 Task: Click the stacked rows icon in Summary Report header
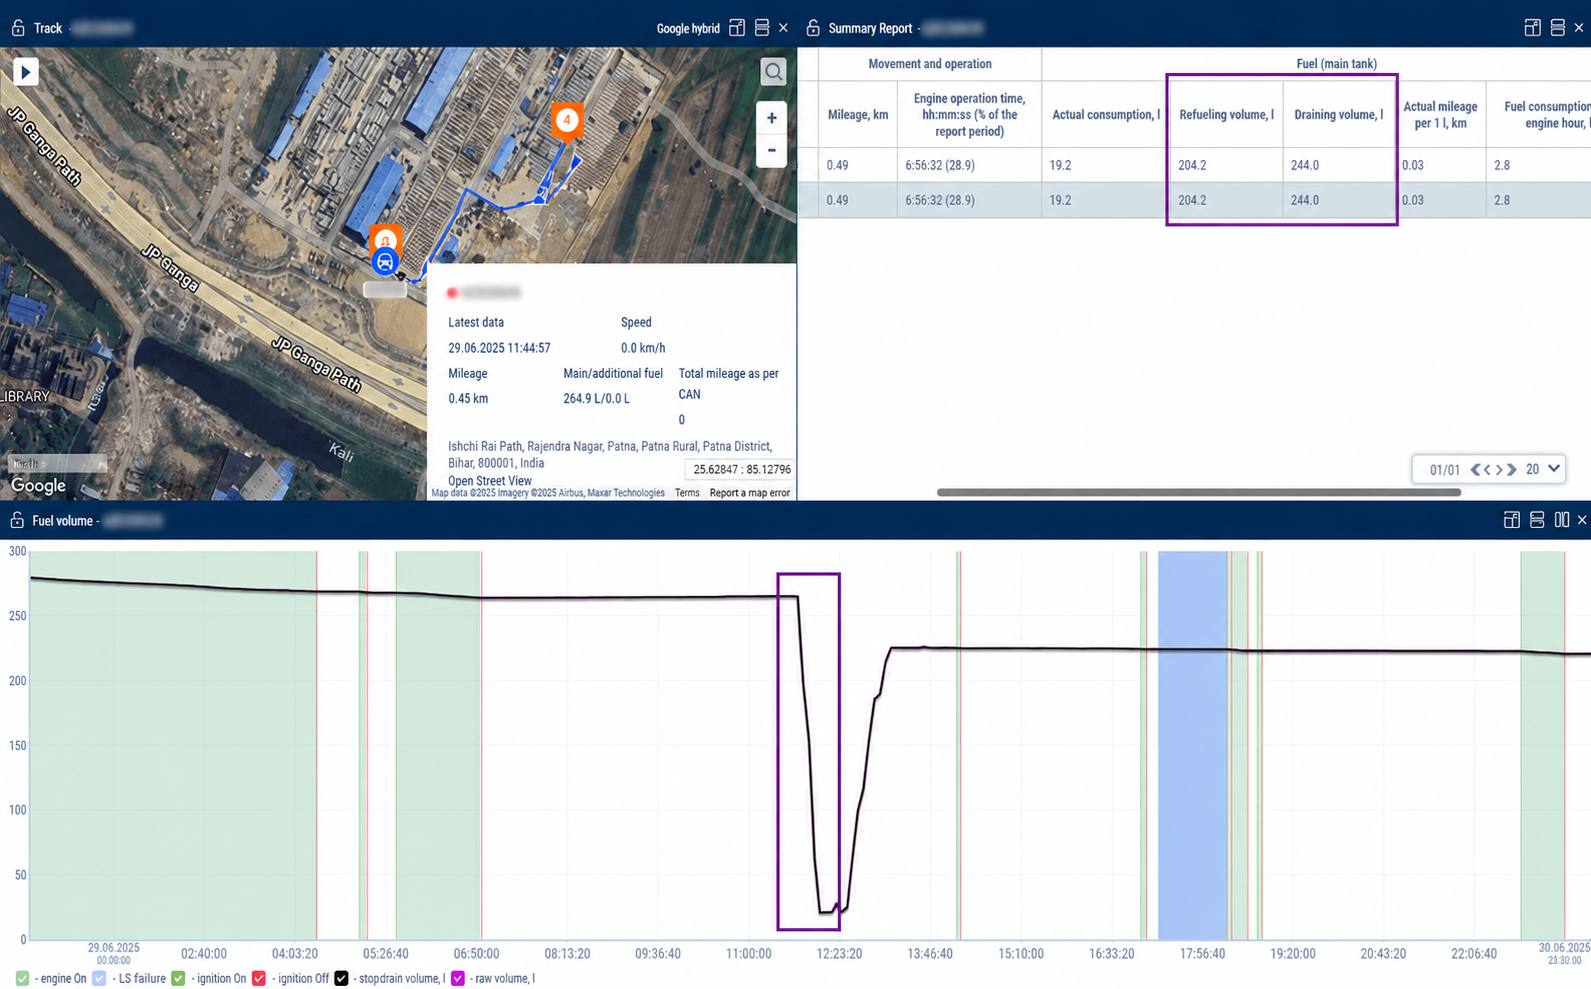1557,28
